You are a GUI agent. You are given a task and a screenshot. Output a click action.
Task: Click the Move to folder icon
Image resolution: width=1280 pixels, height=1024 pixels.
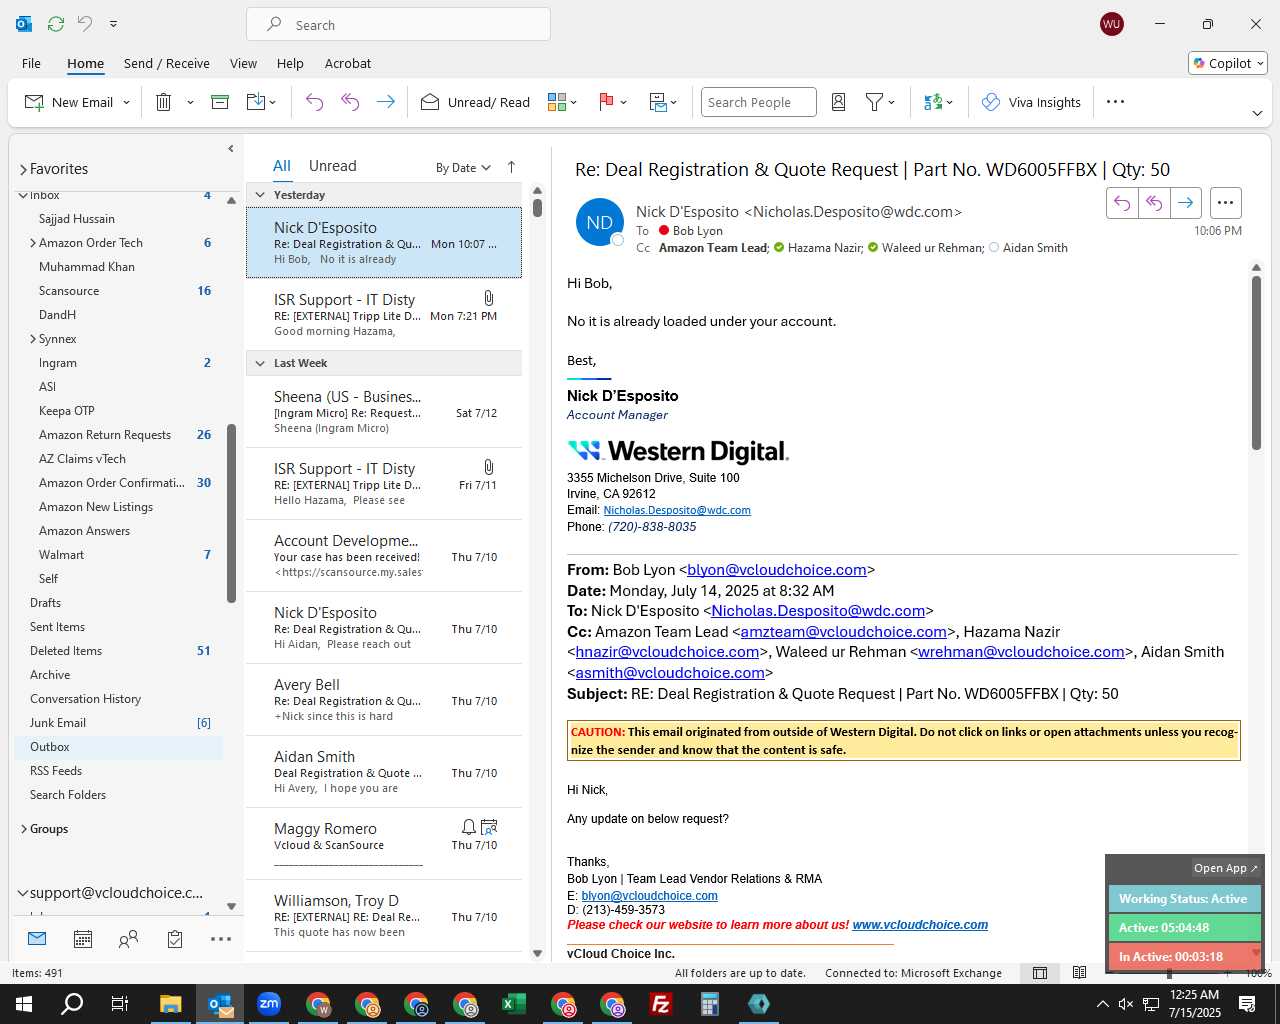click(x=255, y=102)
